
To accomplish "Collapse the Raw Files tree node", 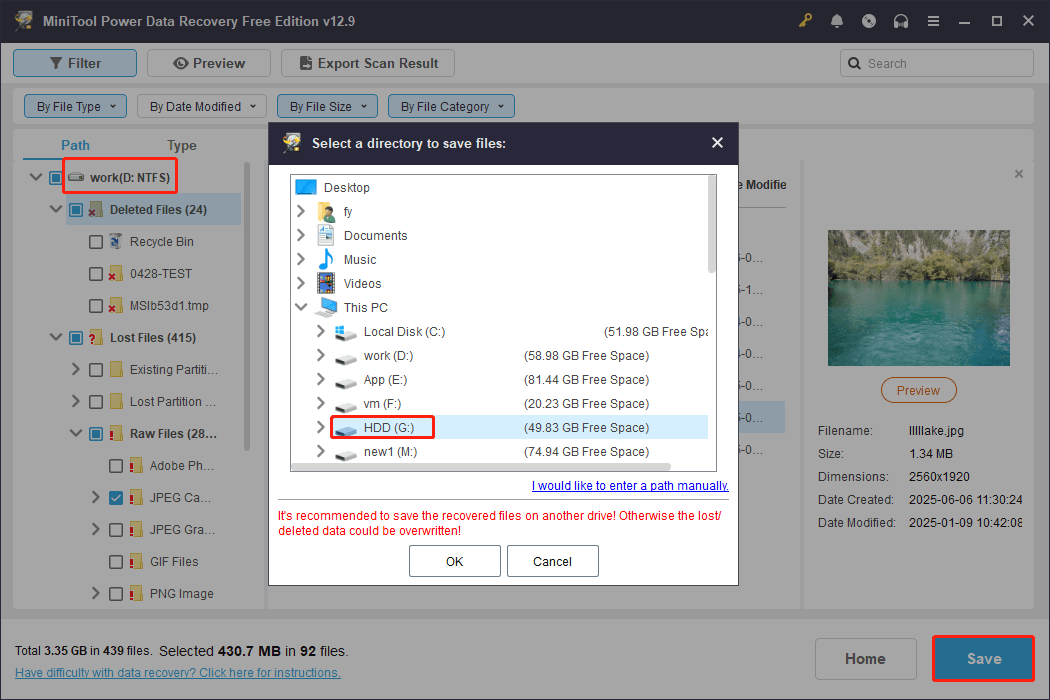I will pyautogui.click(x=76, y=433).
